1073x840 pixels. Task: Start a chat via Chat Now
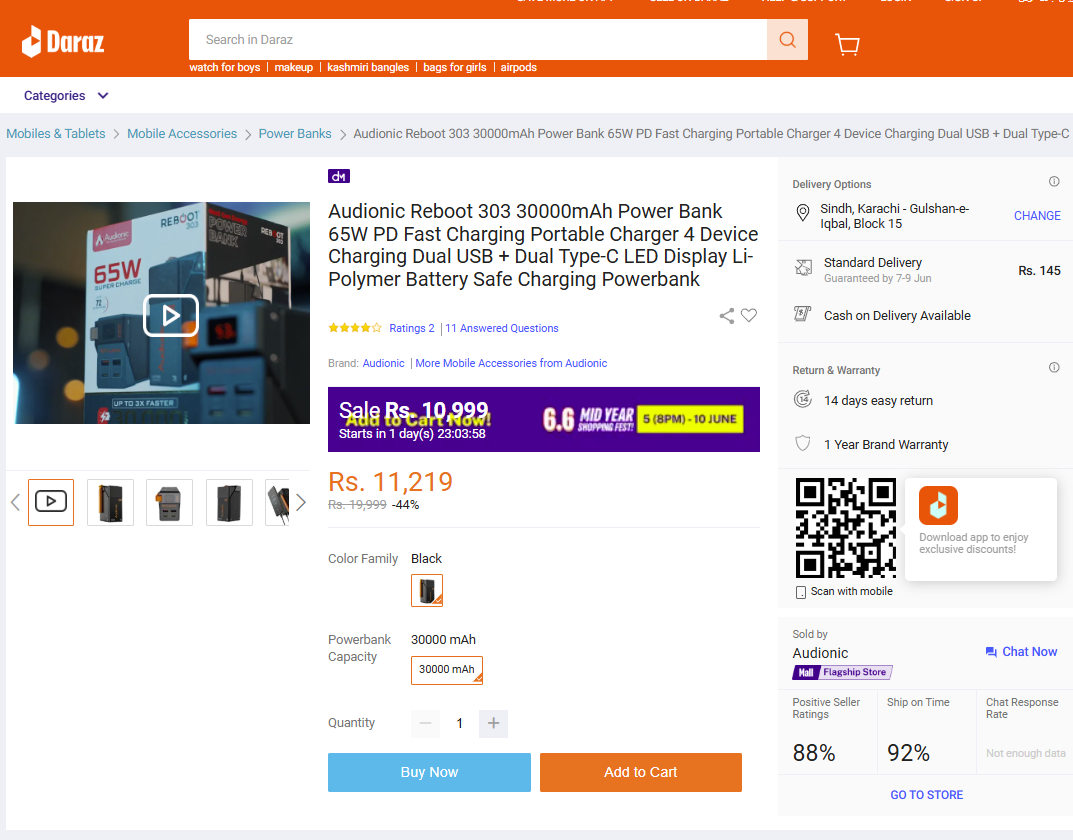tap(1021, 652)
